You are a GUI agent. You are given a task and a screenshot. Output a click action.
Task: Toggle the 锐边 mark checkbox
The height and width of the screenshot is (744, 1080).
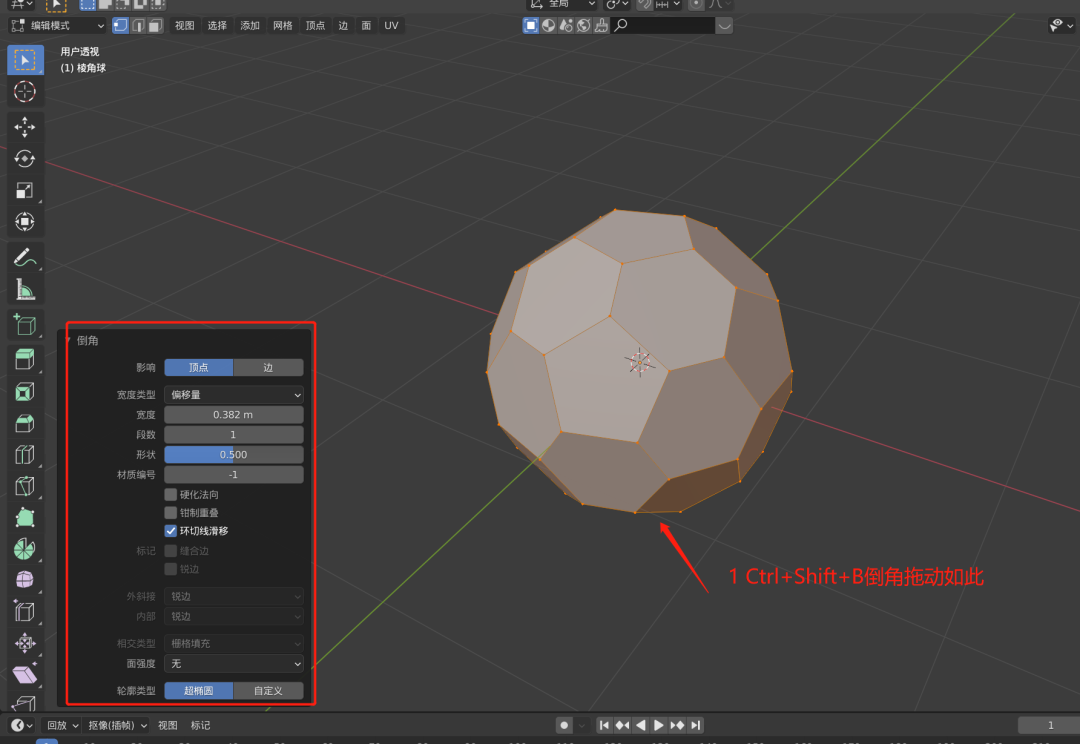click(x=171, y=569)
